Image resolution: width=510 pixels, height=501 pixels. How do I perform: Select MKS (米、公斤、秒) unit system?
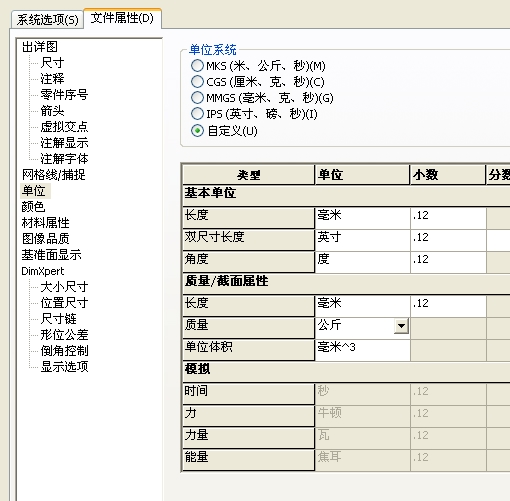197,66
